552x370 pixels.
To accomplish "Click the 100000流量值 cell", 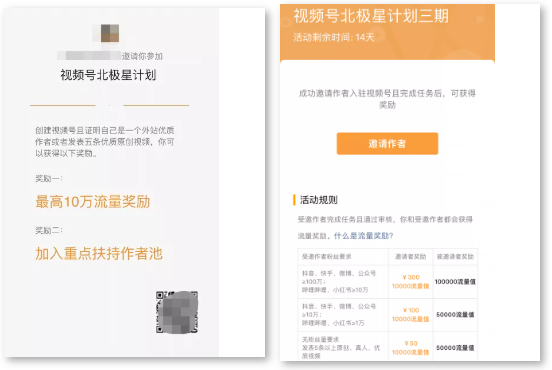I will point(455,282).
